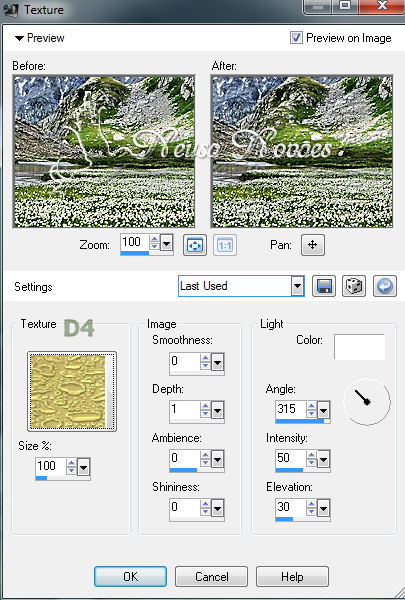Click the Reset to default arrow icon
Image resolution: width=405 pixels, height=600 pixels.
coord(385,286)
